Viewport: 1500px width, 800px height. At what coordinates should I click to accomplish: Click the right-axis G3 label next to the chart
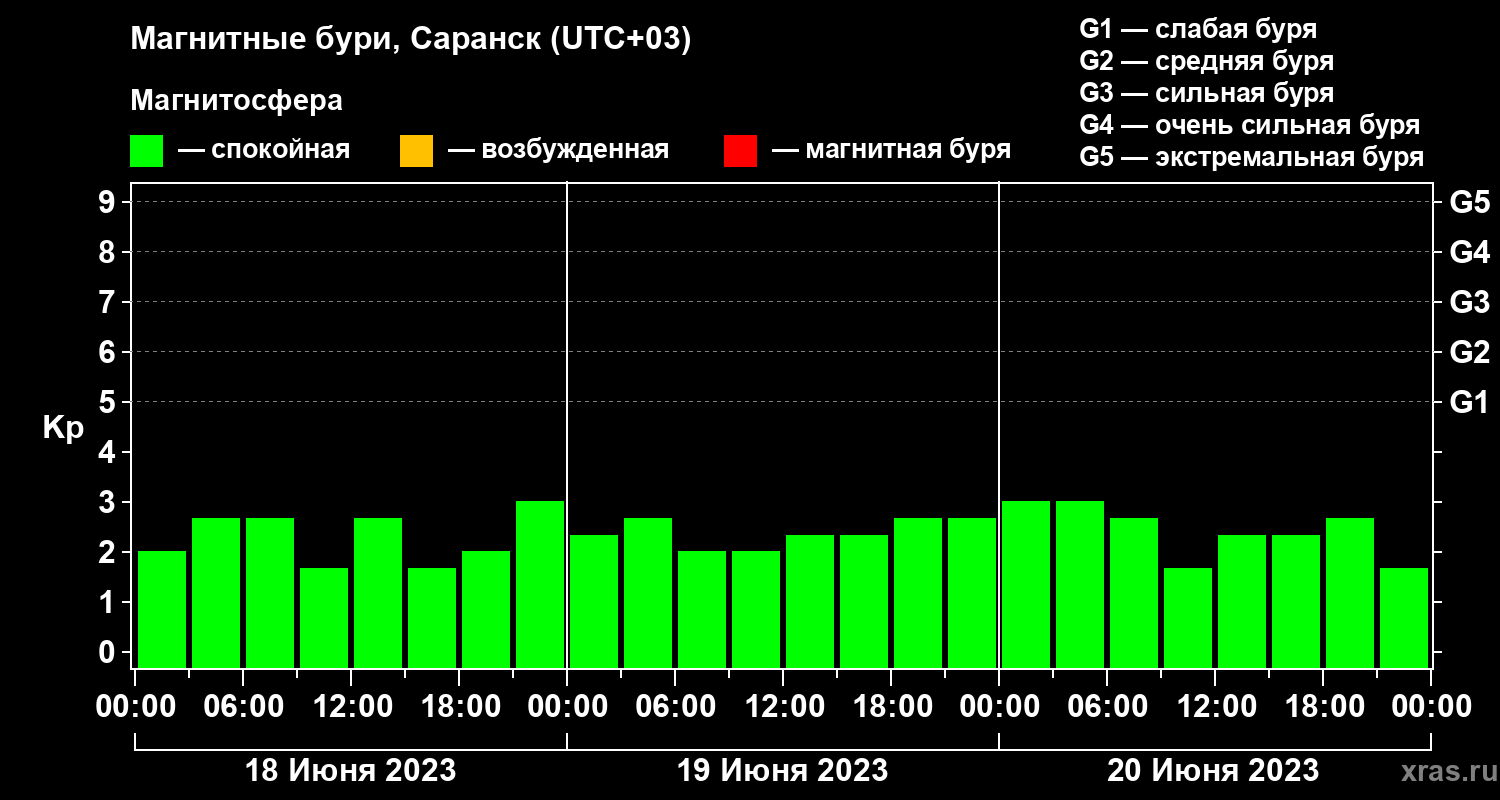point(1469,302)
